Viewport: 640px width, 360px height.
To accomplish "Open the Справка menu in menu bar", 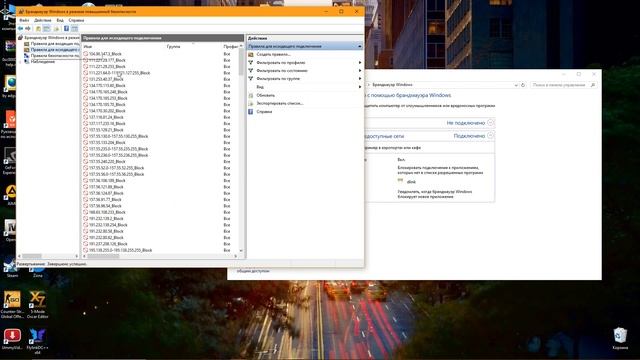I will 76,20.
